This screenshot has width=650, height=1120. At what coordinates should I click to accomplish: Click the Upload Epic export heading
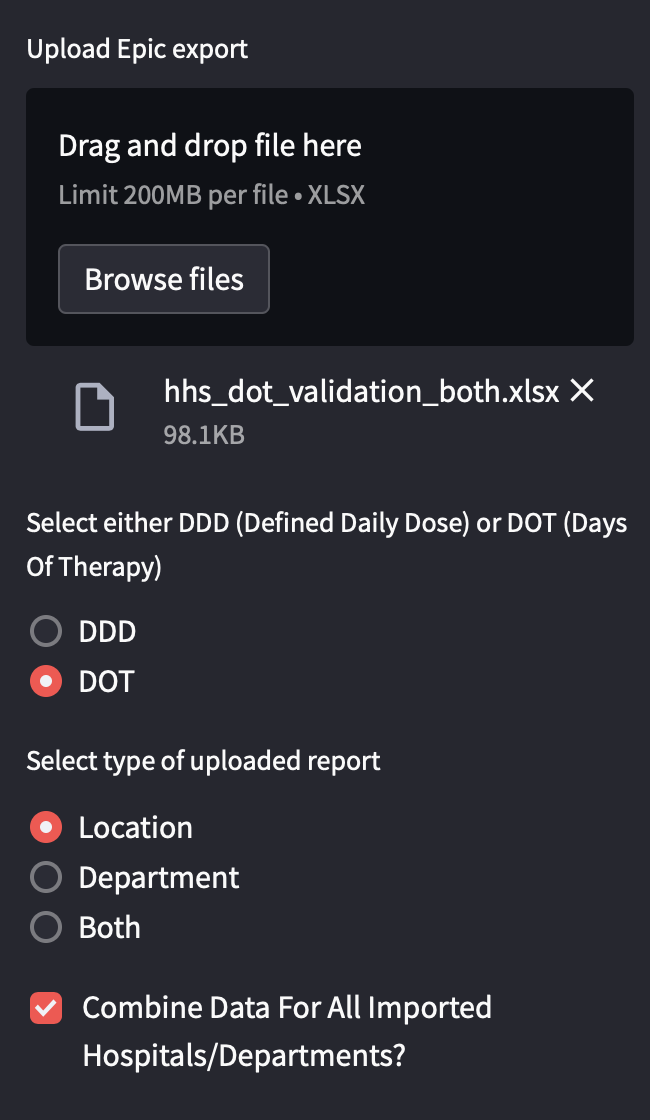138,48
